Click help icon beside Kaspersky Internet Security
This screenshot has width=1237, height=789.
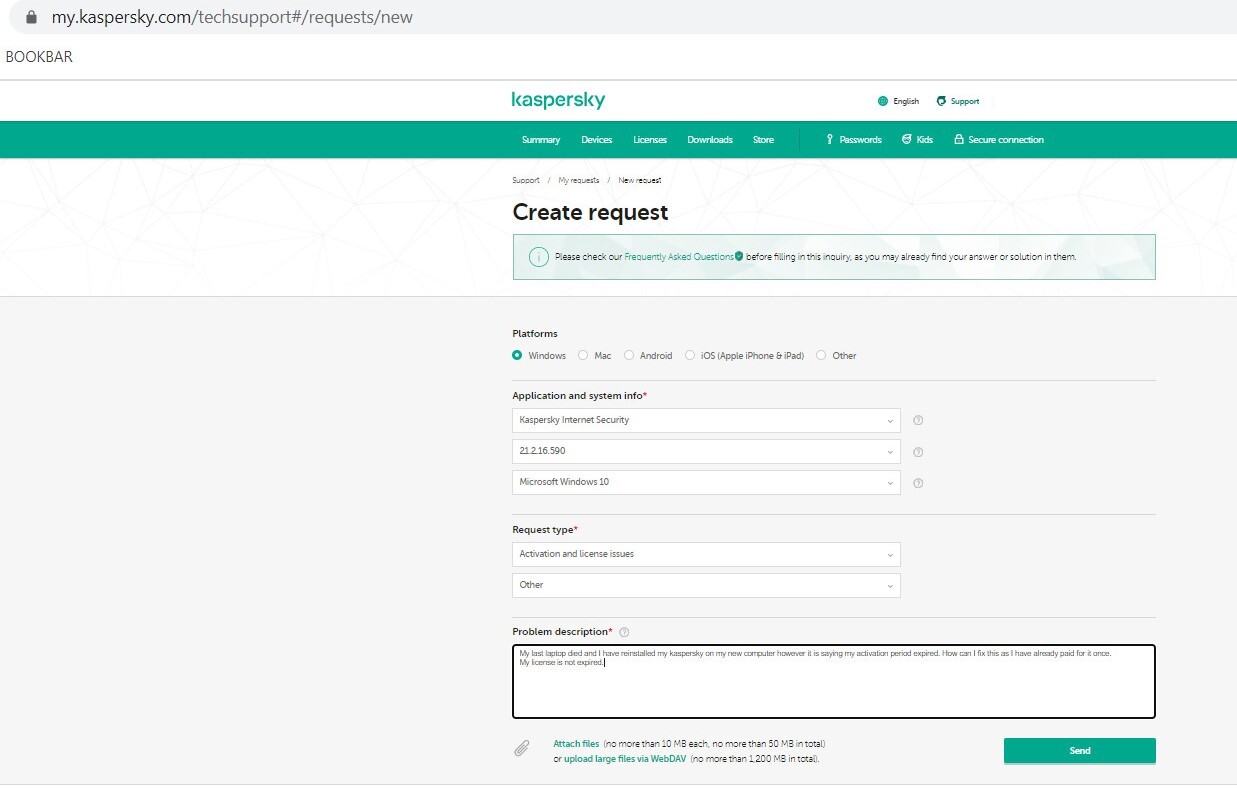point(918,421)
